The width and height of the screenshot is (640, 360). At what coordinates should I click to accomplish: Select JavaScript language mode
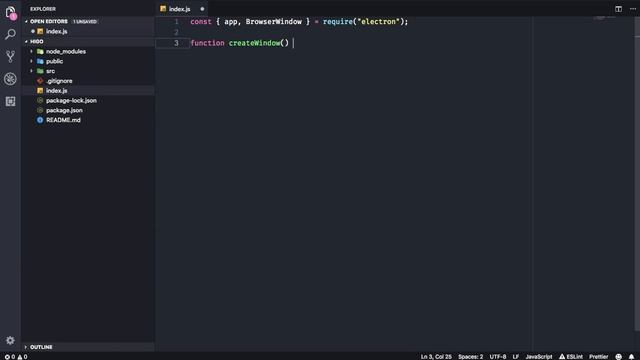coord(539,356)
